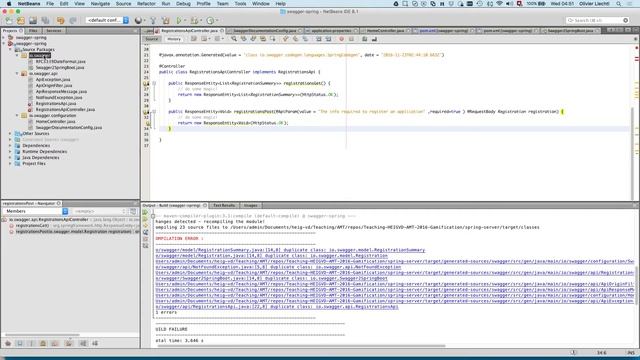Collapse the io.swagger.api package
Screen dimensions: 640x360
[x=17, y=73]
